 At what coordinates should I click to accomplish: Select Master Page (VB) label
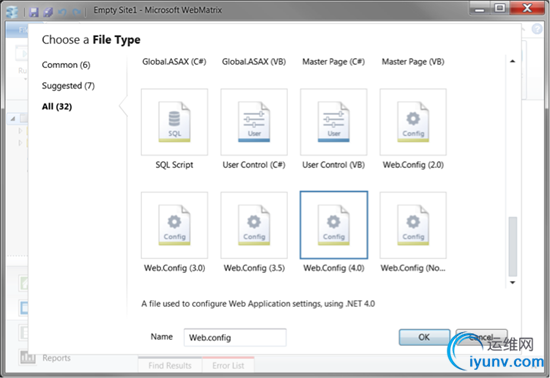413,62
